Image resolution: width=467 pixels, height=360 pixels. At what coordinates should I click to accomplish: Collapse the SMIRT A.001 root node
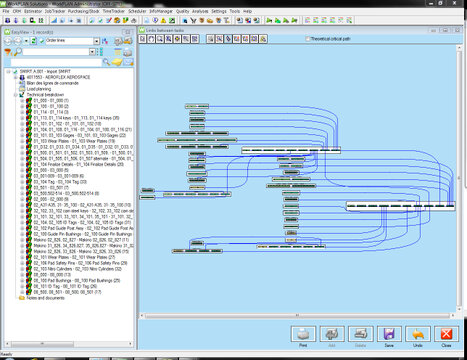point(8,72)
